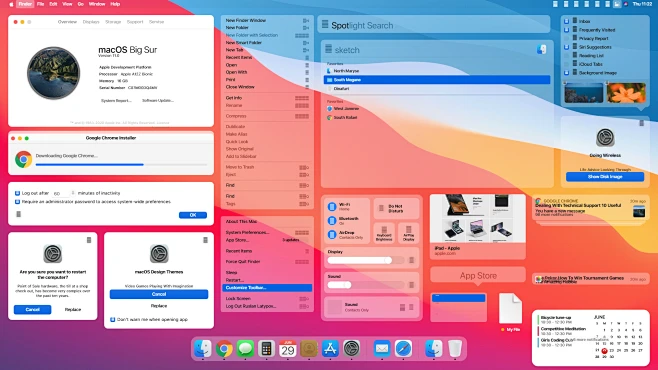The height and width of the screenshot is (370, 658).
Task: Select North Maryse search result
Action: (x=436, y=71)
